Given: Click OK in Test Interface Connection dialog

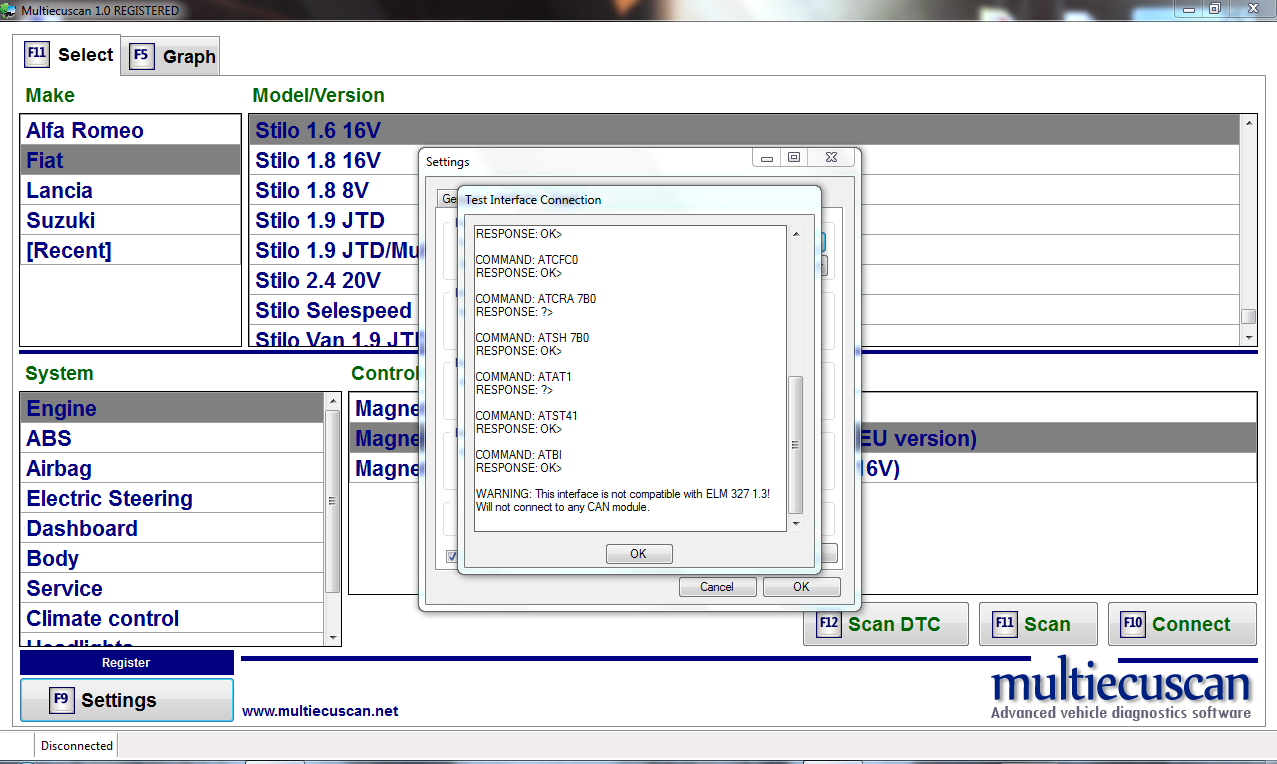Looking at the screenshot, I should [x=639, y=554].
